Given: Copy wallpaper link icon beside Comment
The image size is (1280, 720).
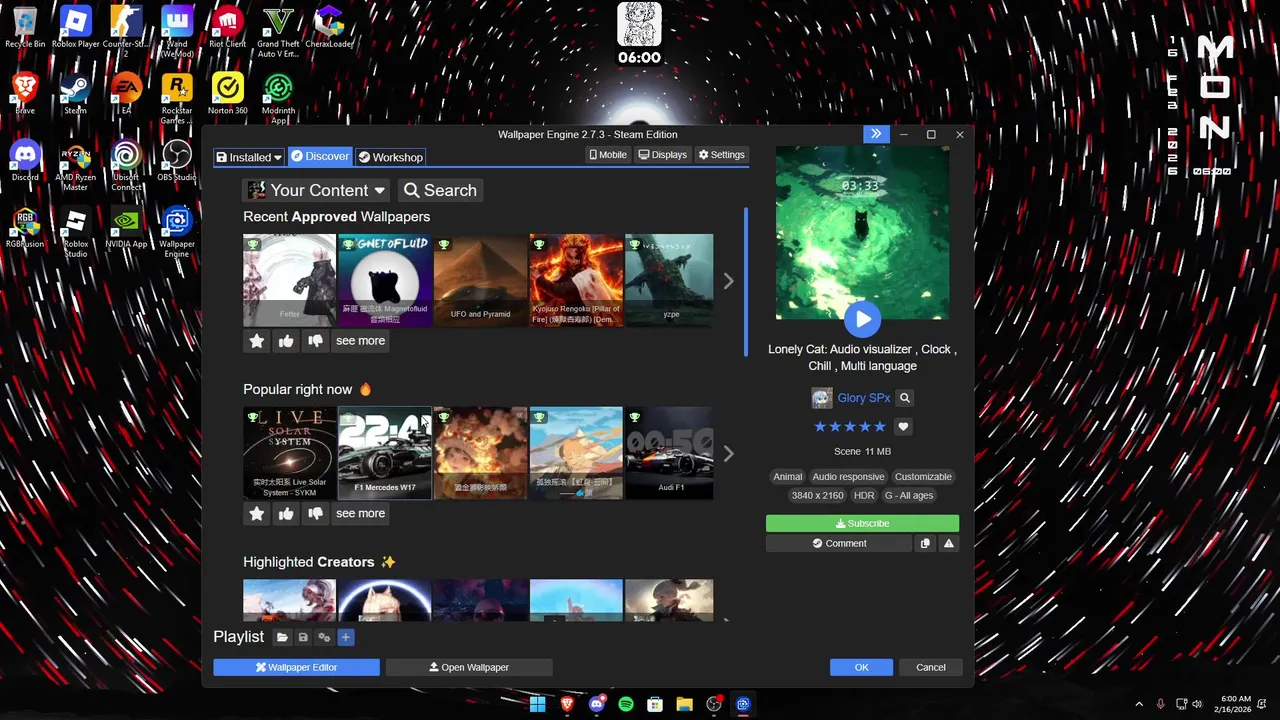Looking at the screenshot, I should [925, 544].
